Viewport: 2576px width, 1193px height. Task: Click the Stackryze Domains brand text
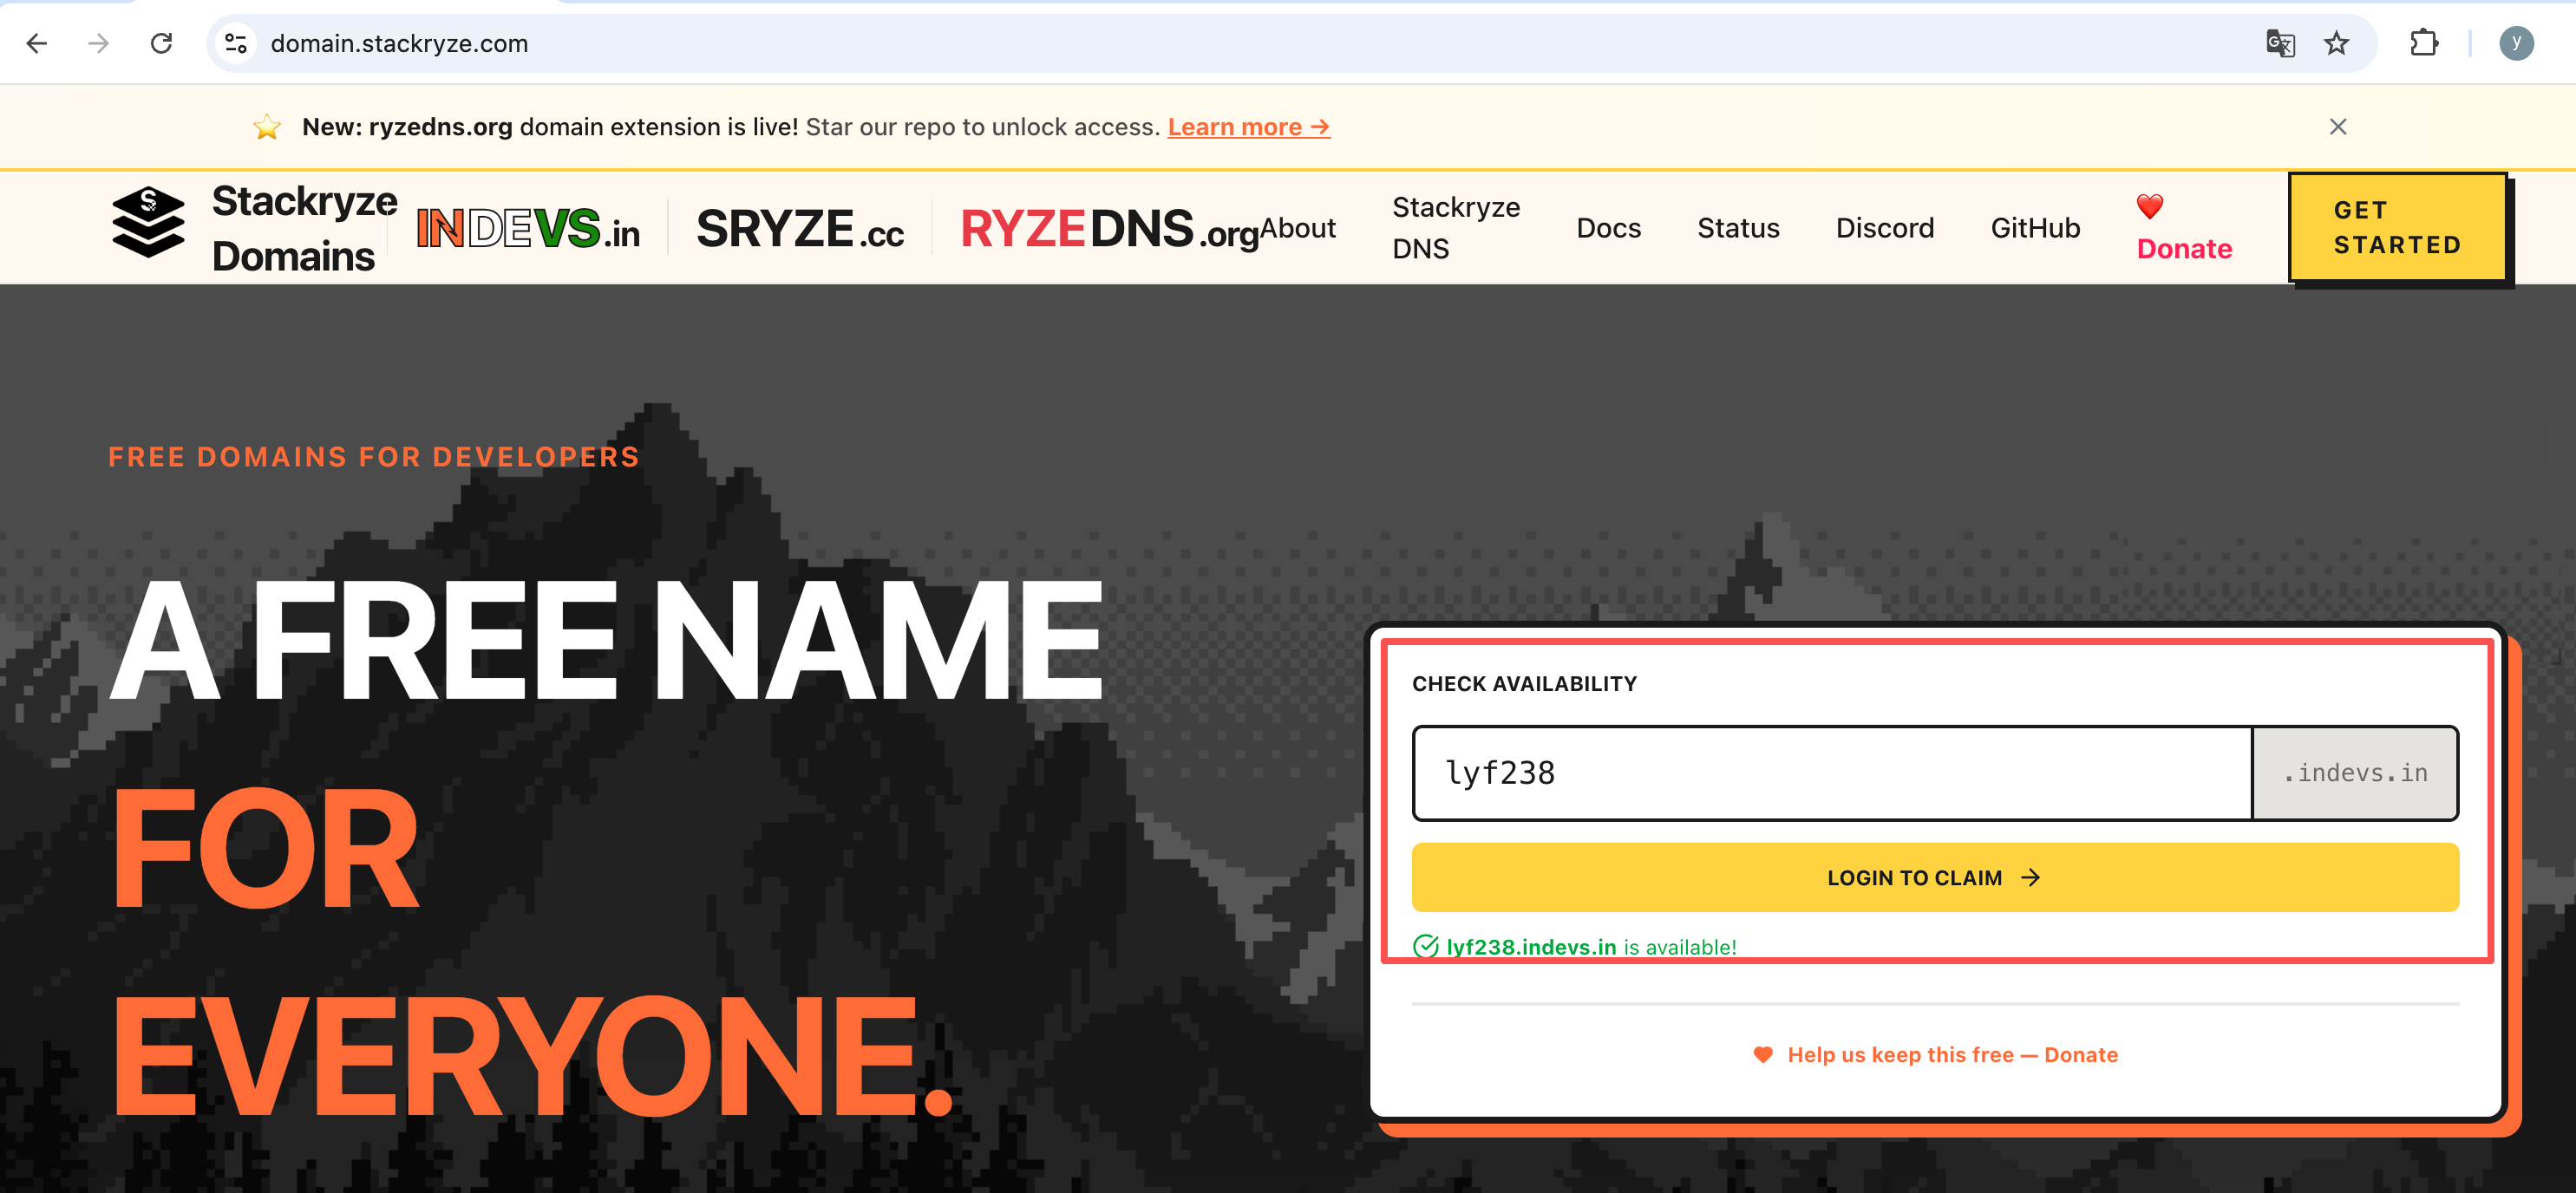tap(304, 228)
